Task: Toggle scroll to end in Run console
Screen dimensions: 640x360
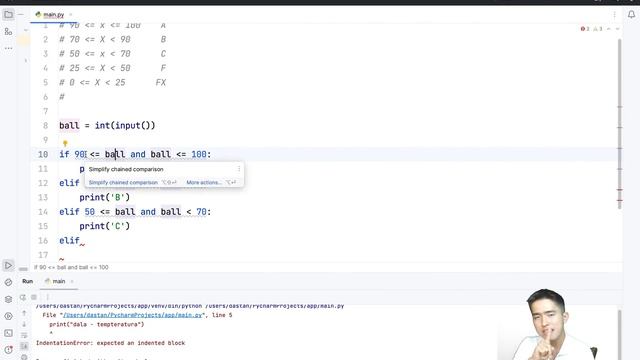Action: 24,346
